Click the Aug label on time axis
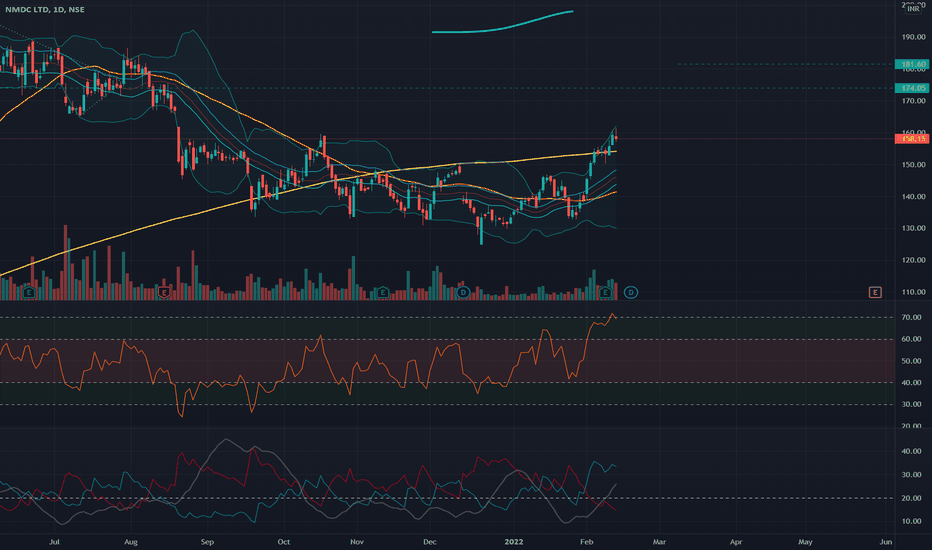The image size is (932, 550). (131, 542)
